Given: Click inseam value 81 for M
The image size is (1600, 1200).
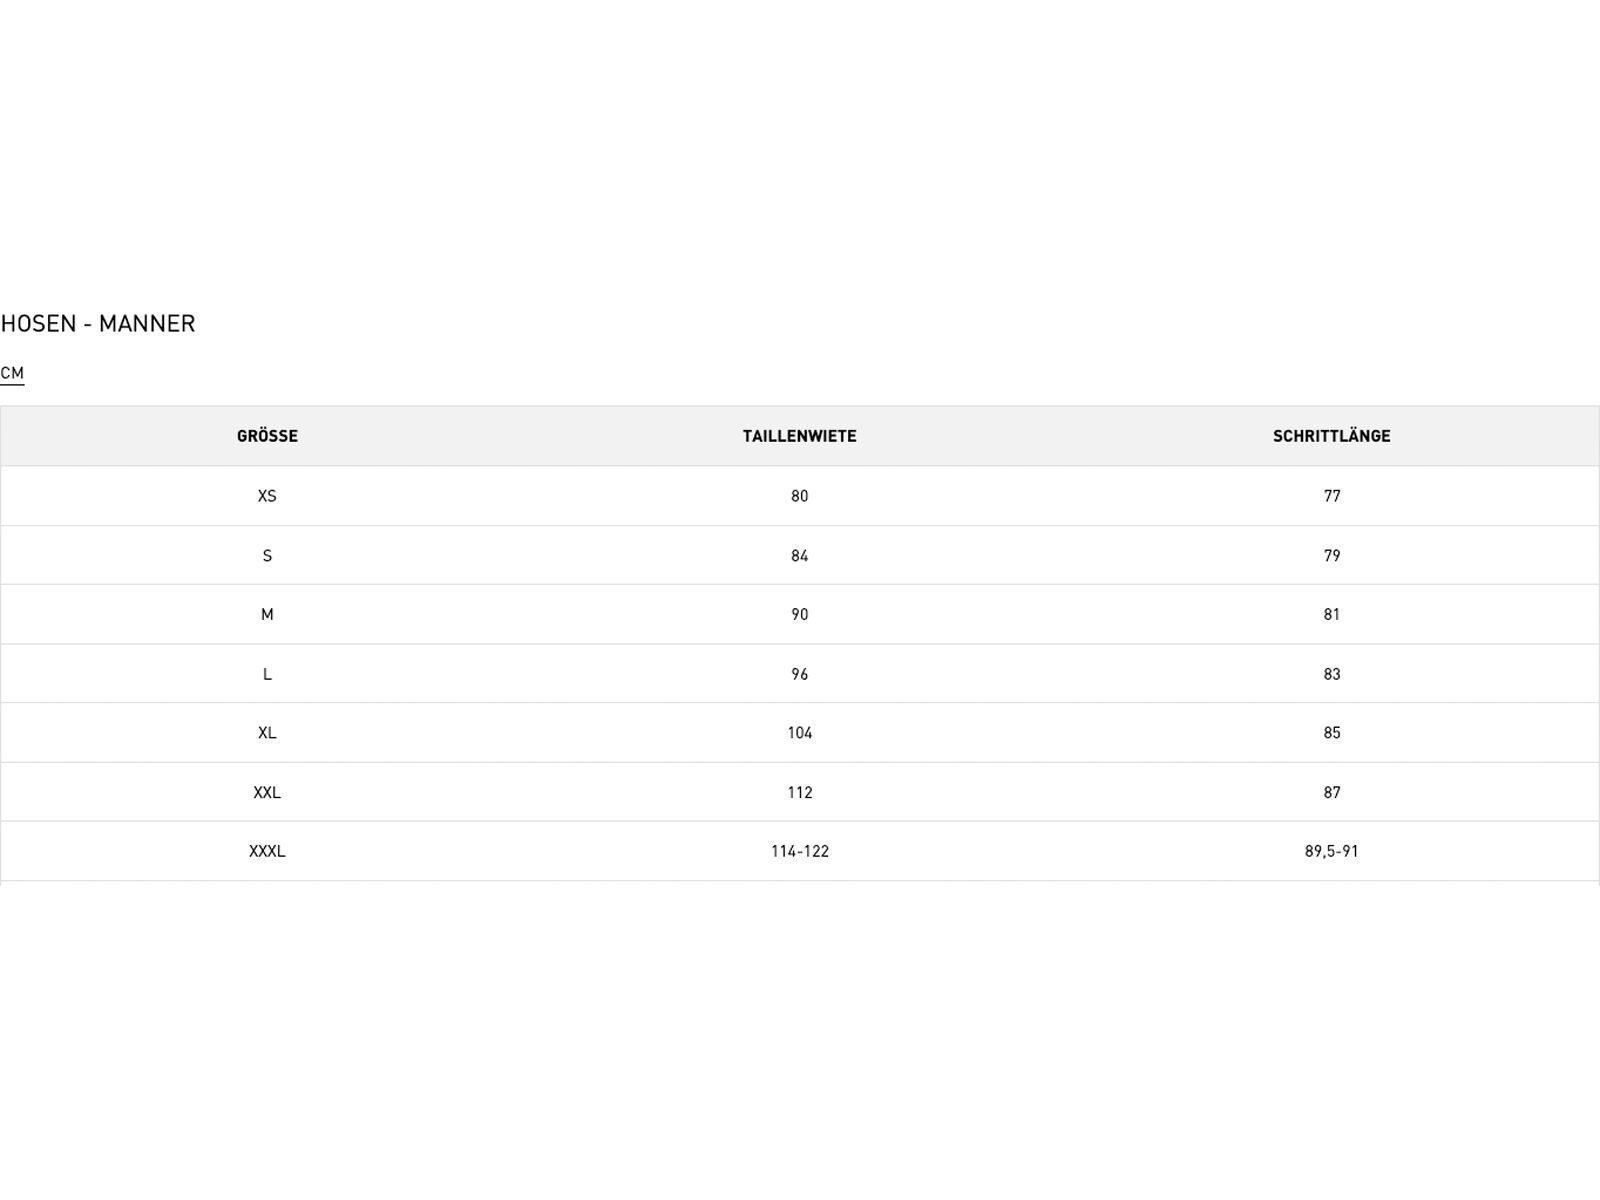Looking at the screenshot, I should click(x=1331, y=615).
